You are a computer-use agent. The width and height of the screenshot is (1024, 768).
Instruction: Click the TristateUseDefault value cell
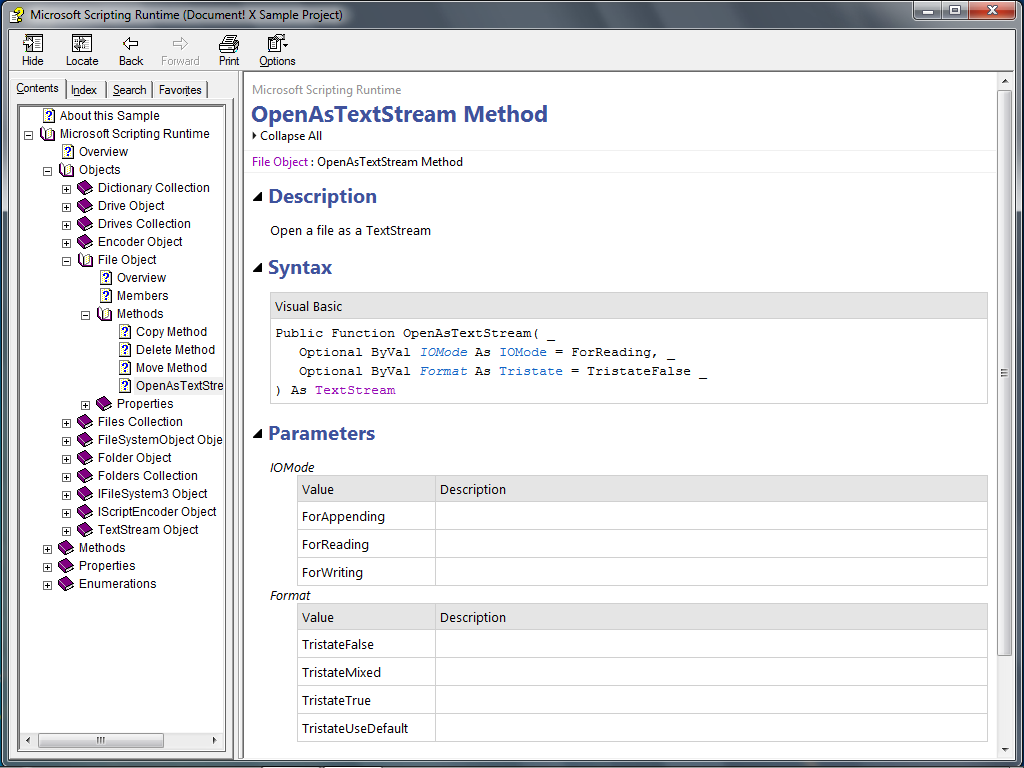click(x=366, y=728)
